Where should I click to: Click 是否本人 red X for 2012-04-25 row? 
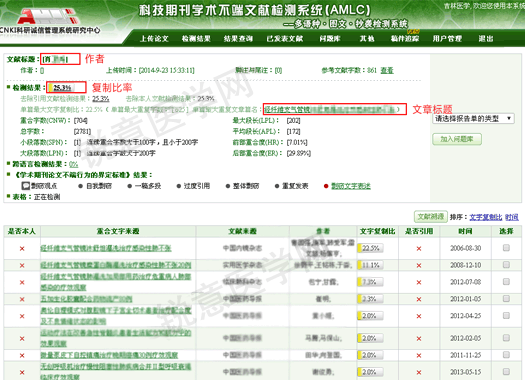point(22,316)
